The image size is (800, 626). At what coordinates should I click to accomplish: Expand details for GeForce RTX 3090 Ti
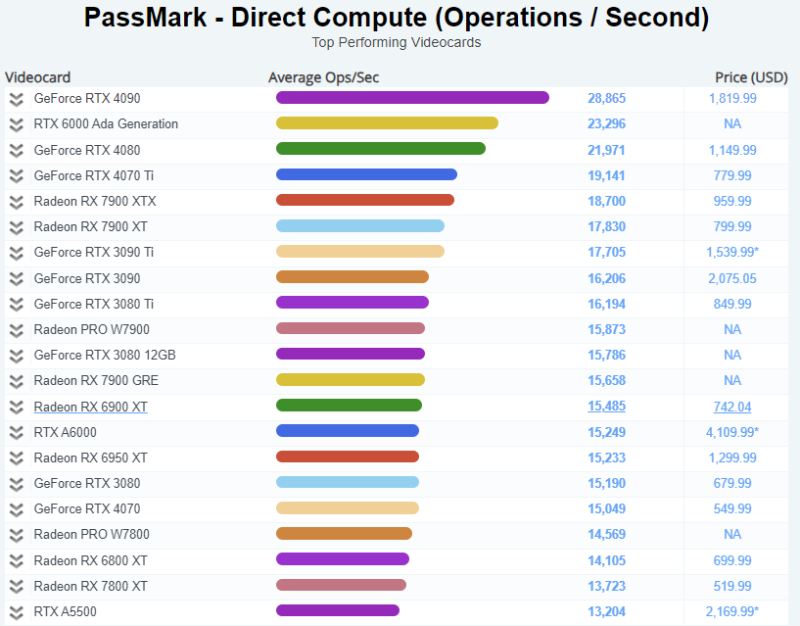tap(16, 253)
